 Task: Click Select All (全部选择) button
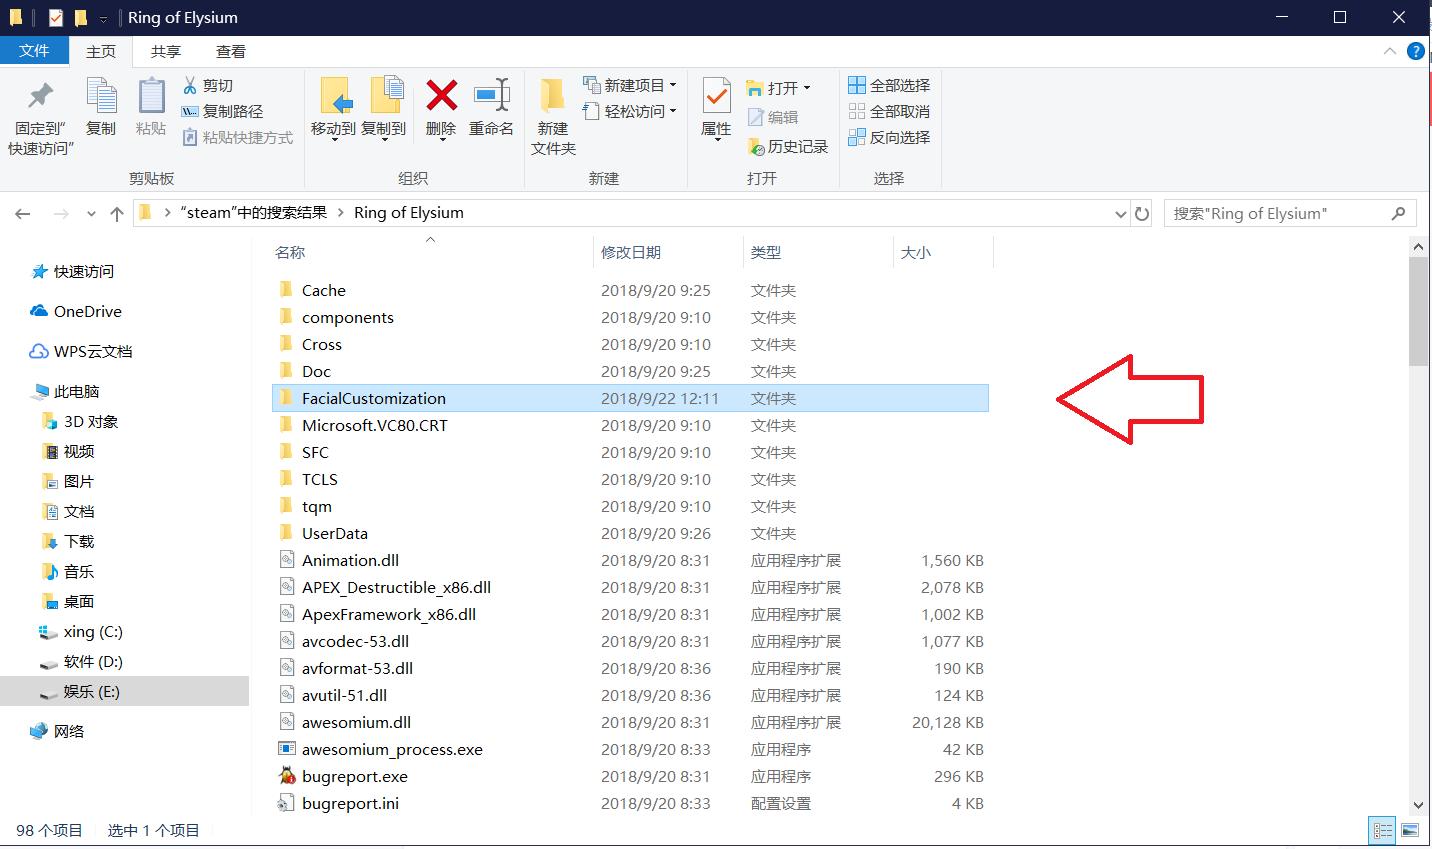[889, 85]
